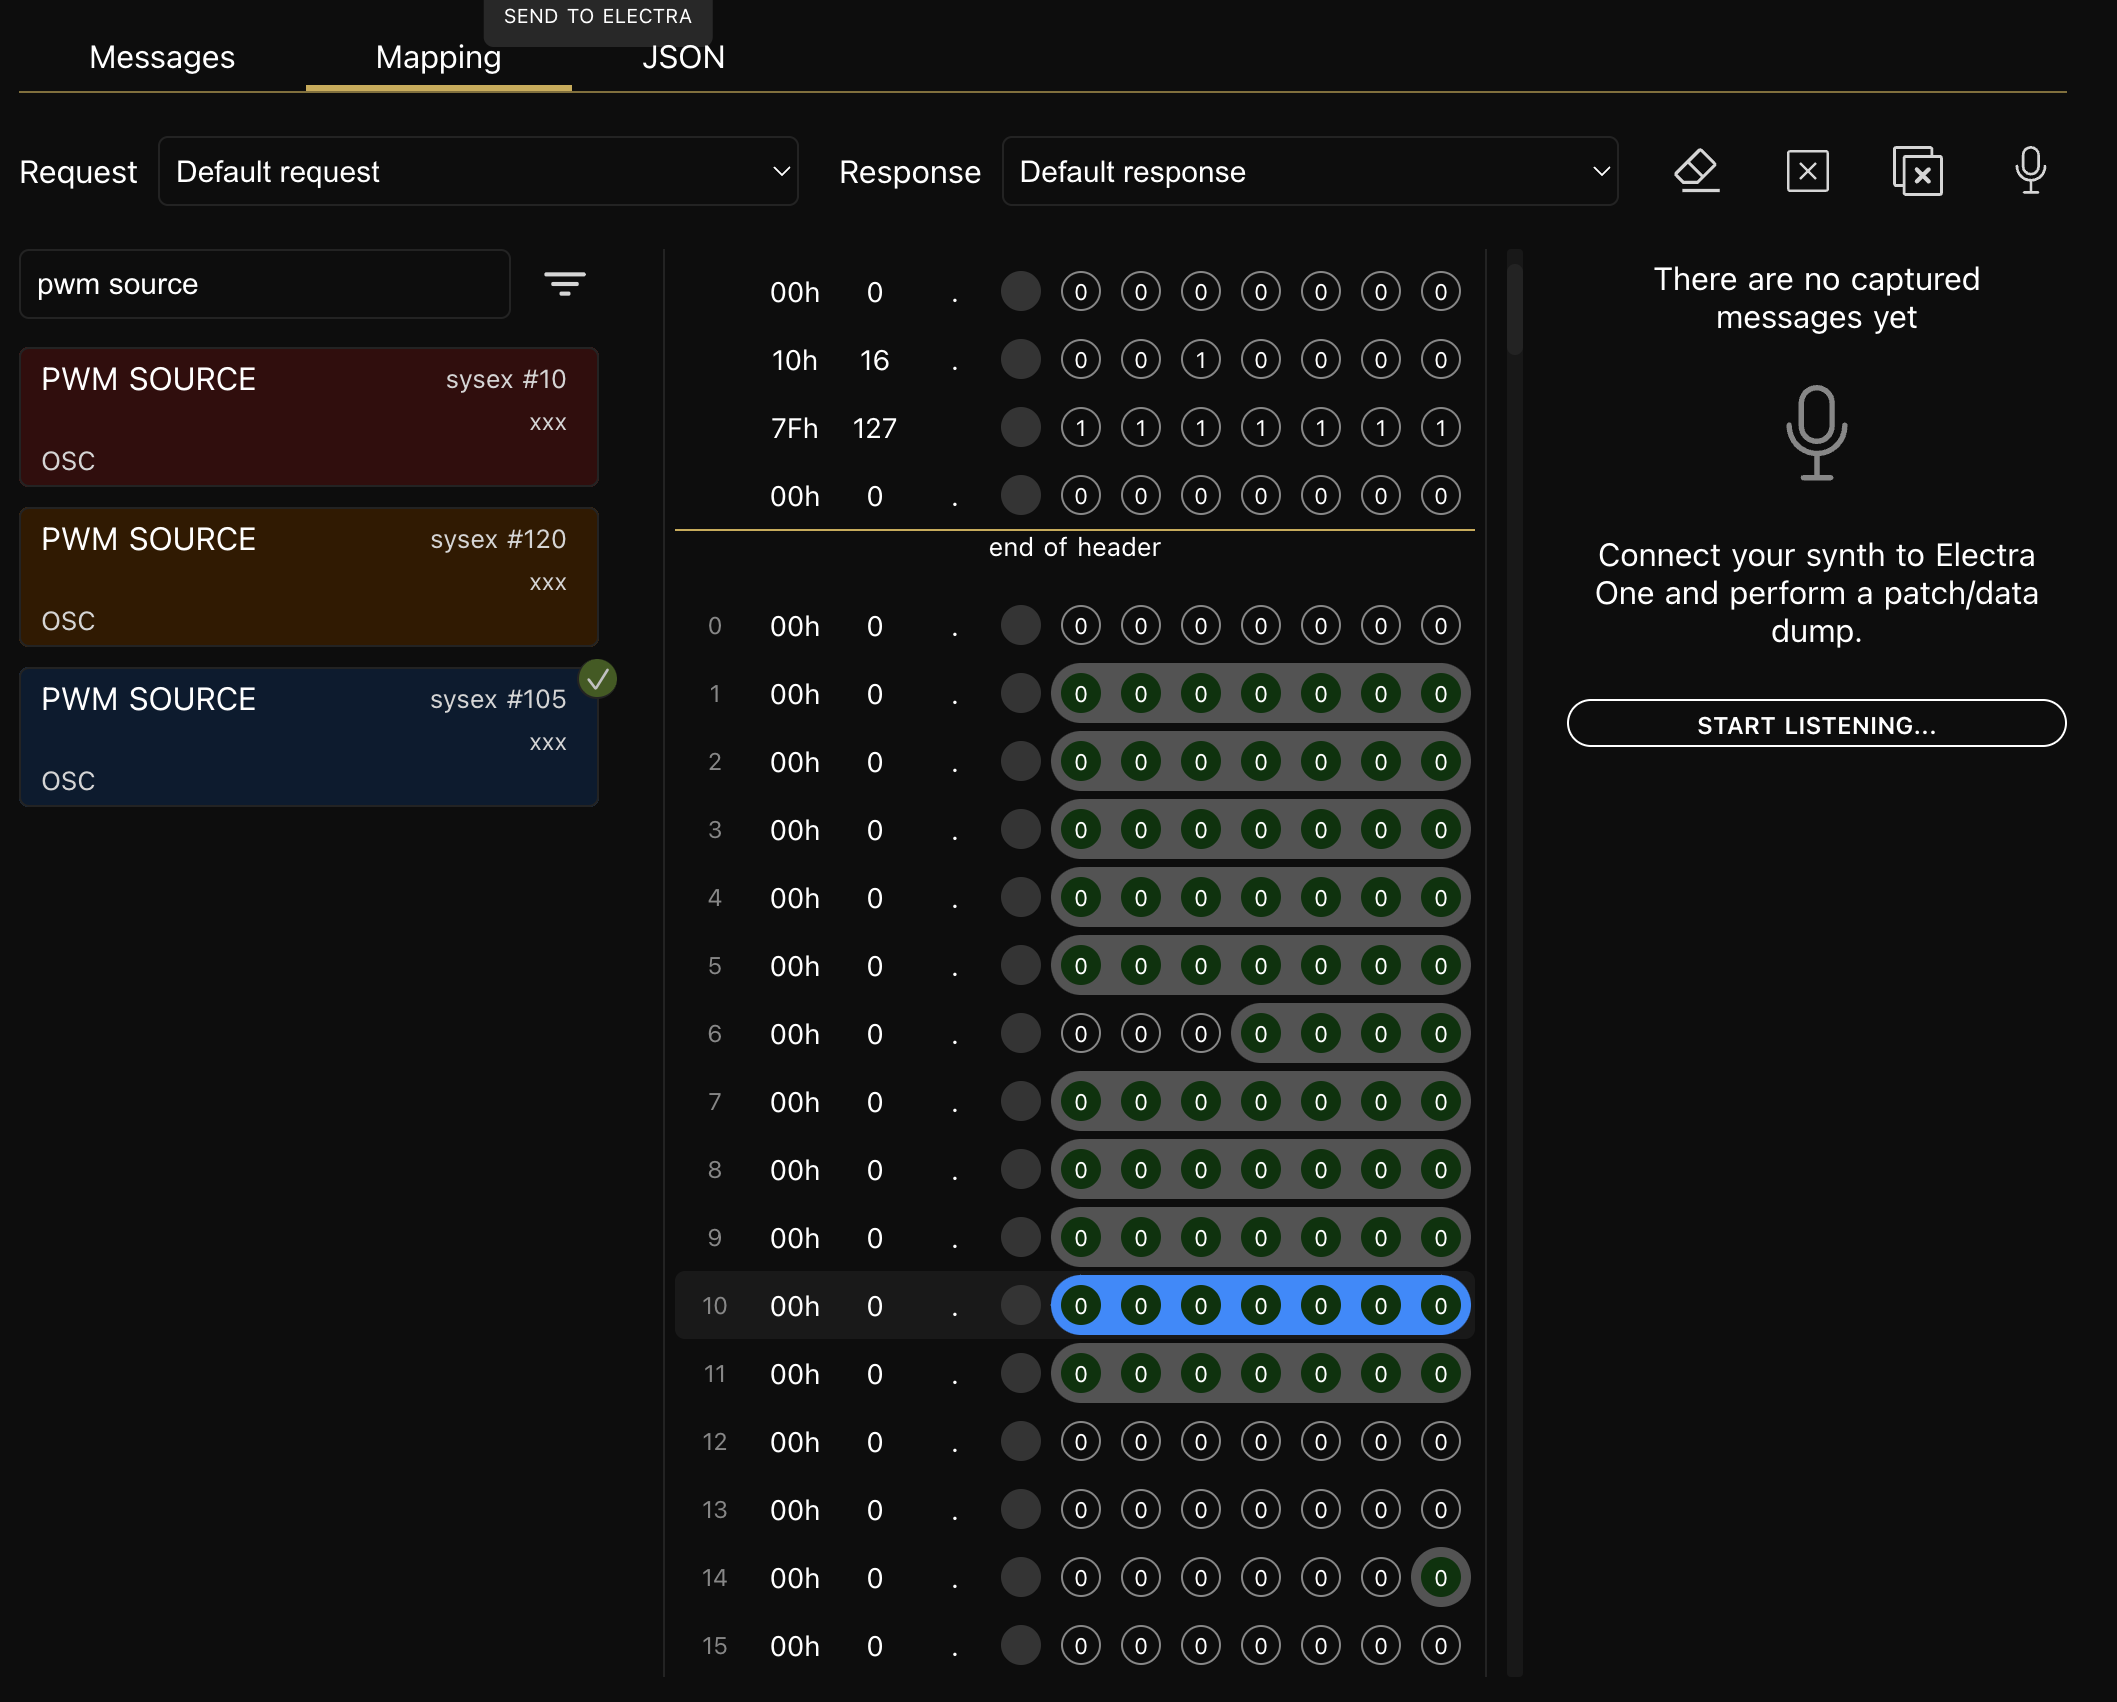Click the green checkmark badge on sysex #105
Image resolution: width=2117 pixels, height=1702 pixels.
[598, 679]
